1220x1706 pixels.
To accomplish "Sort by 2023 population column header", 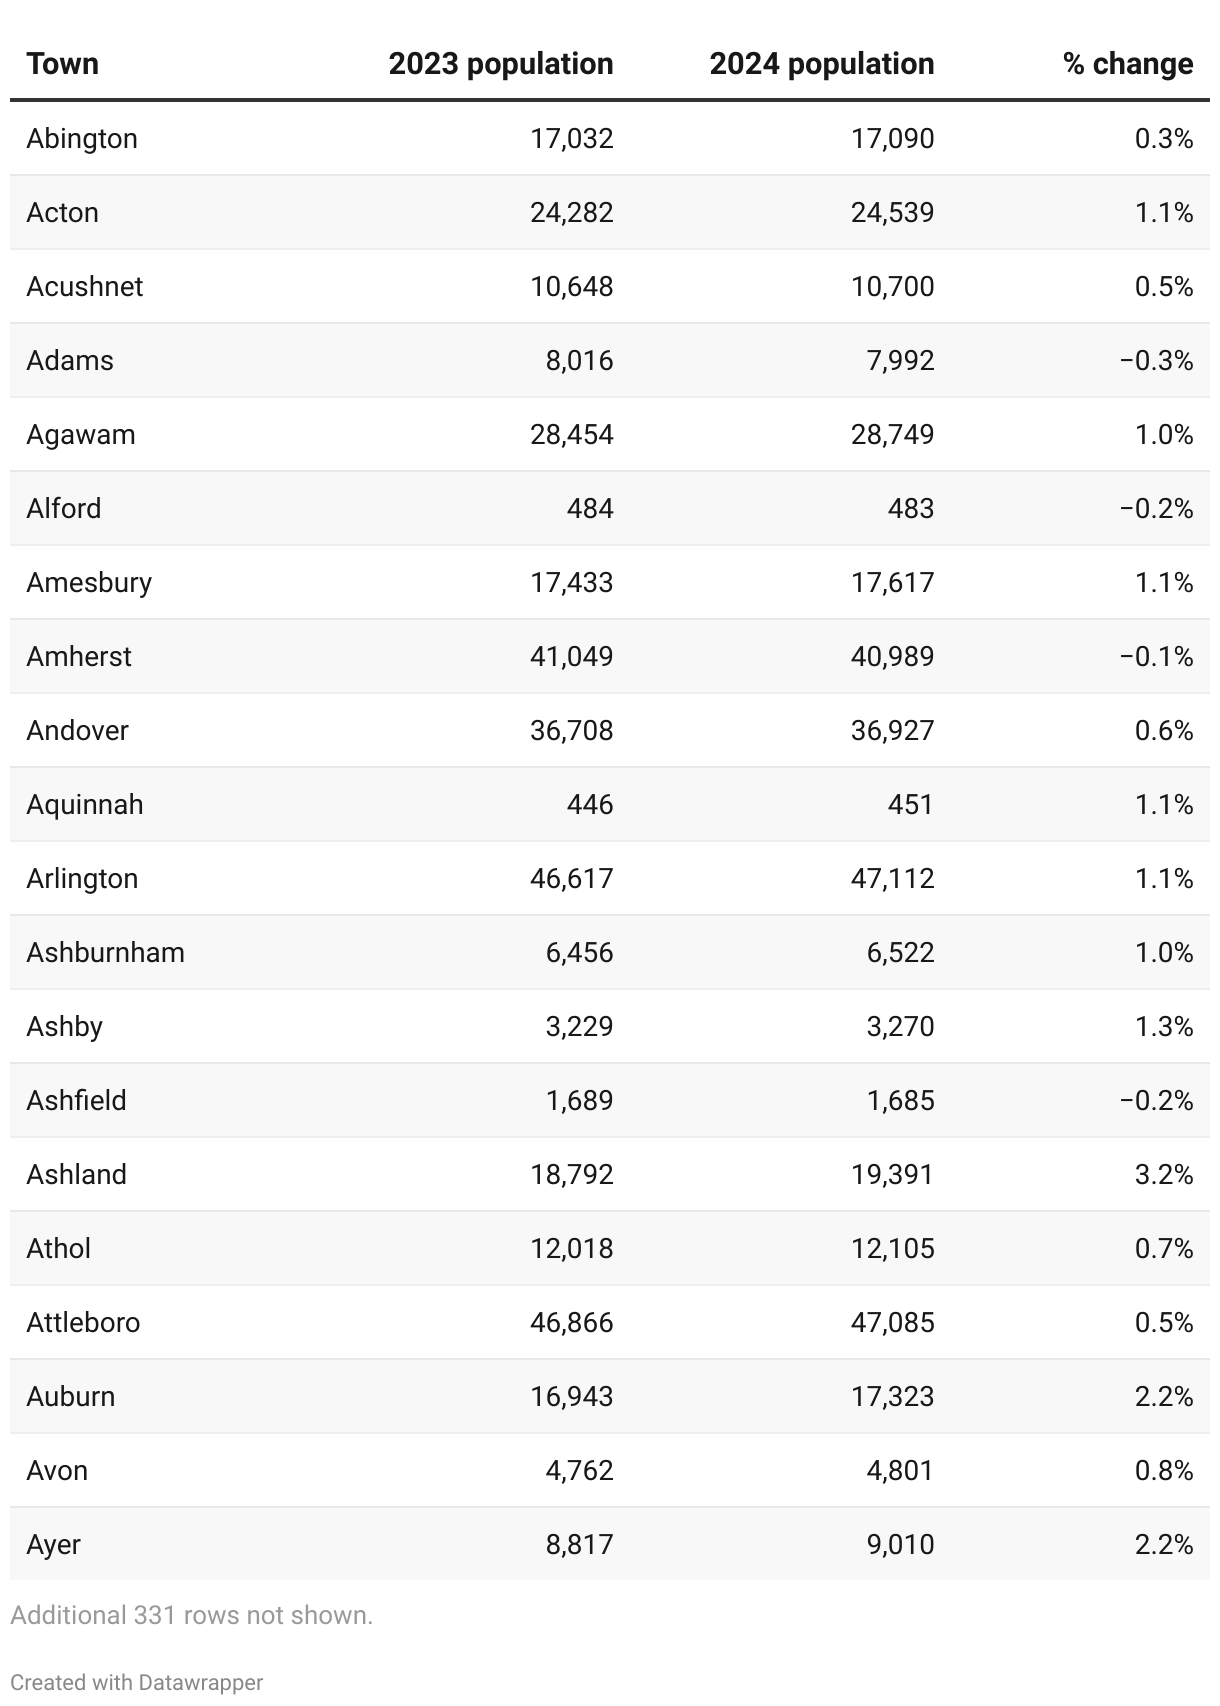I will 501,64.
